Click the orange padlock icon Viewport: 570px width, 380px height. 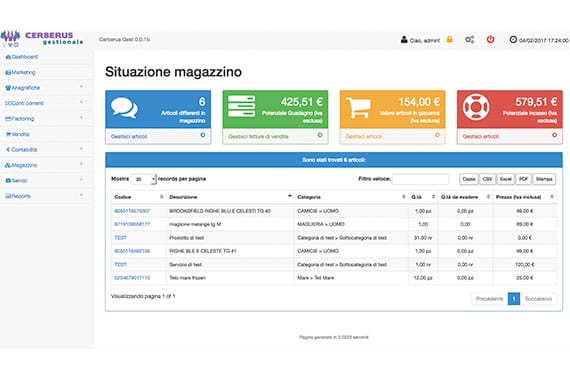(x=450, y=39)
